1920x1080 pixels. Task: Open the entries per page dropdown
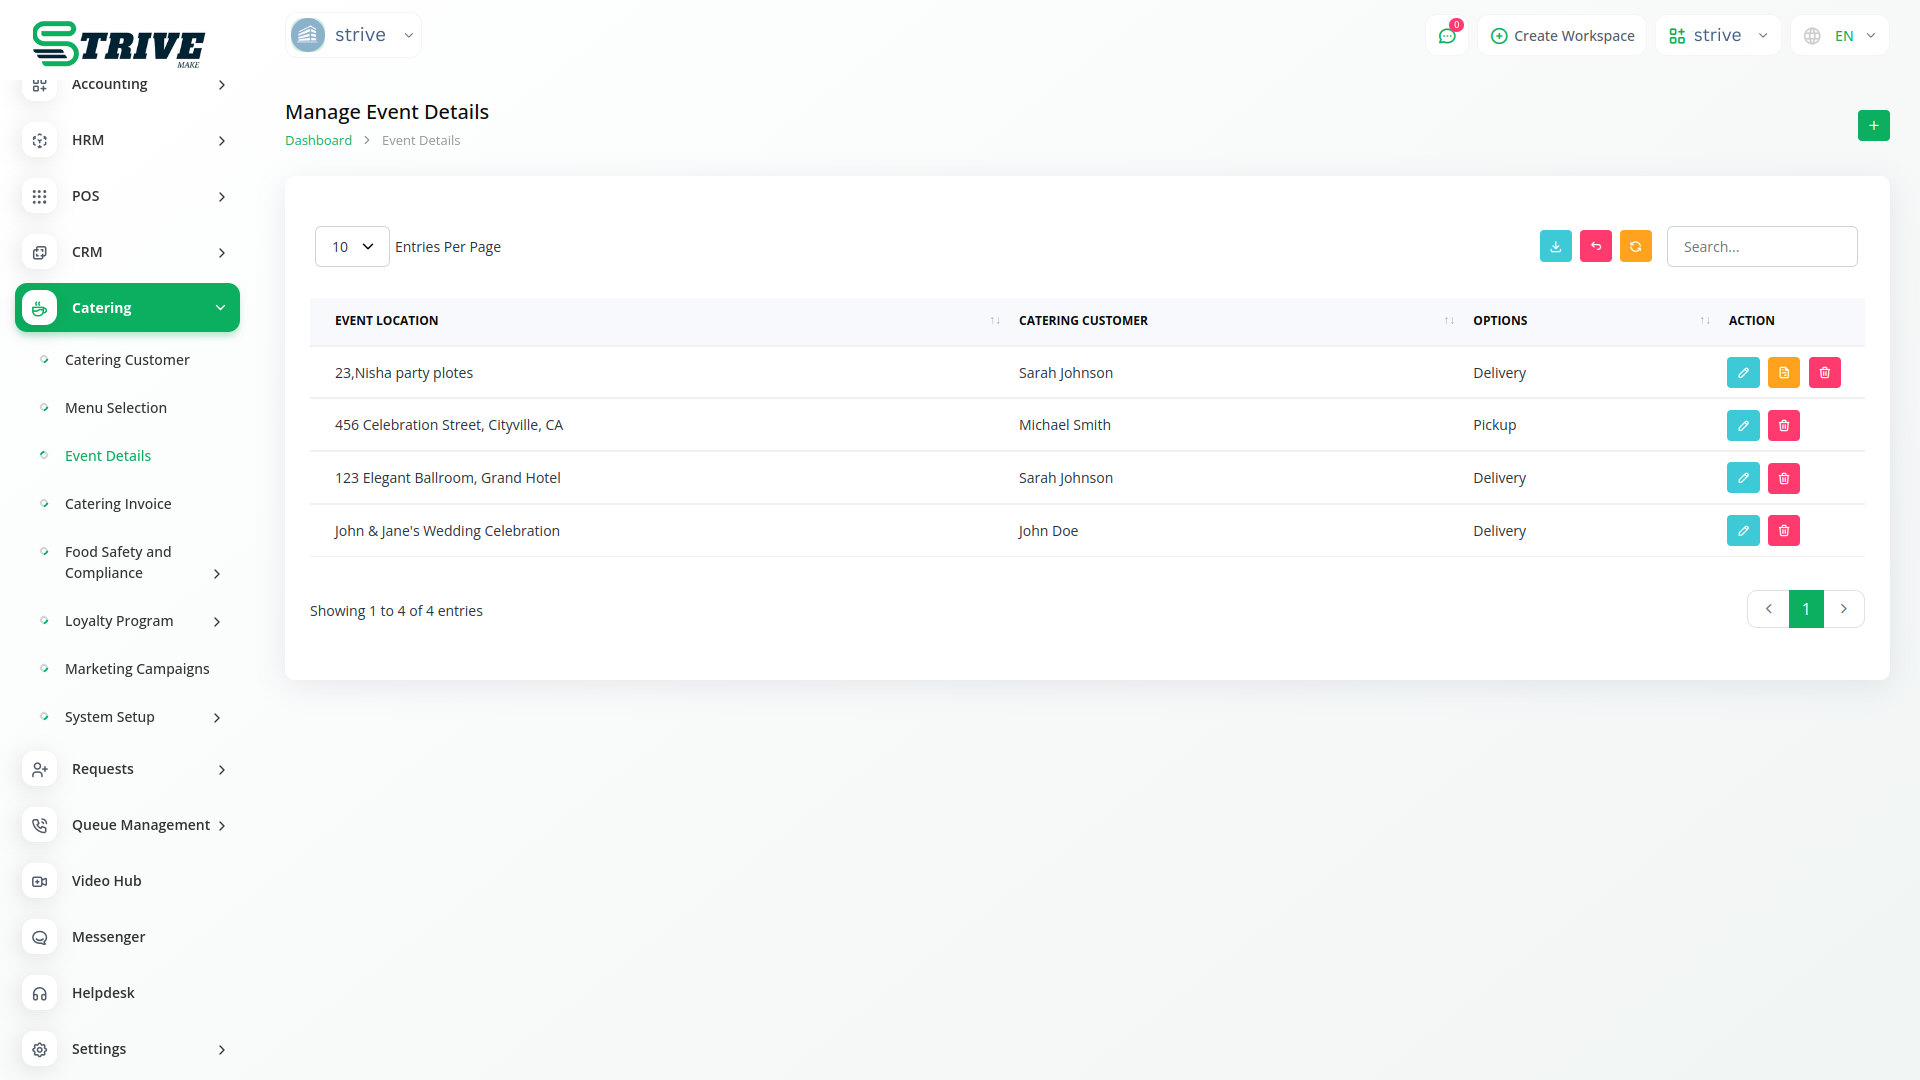coord(352,247)
